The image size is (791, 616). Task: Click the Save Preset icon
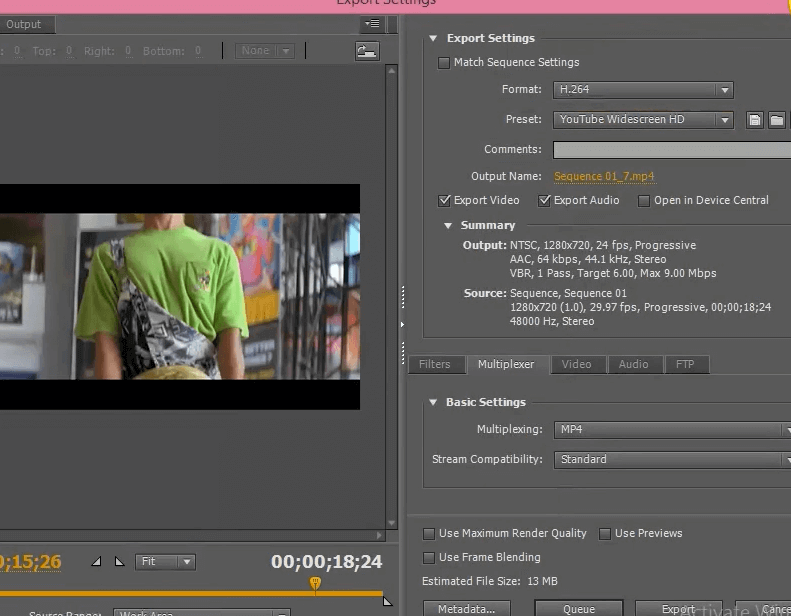(755, 120)
